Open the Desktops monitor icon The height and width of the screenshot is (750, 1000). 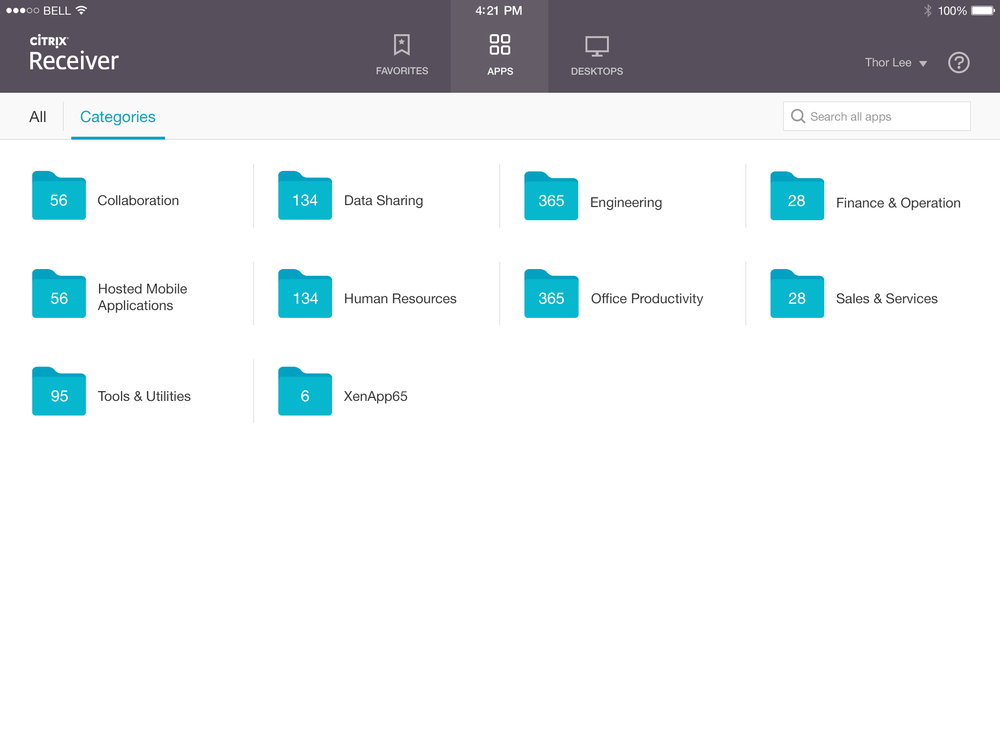(597, 47)
